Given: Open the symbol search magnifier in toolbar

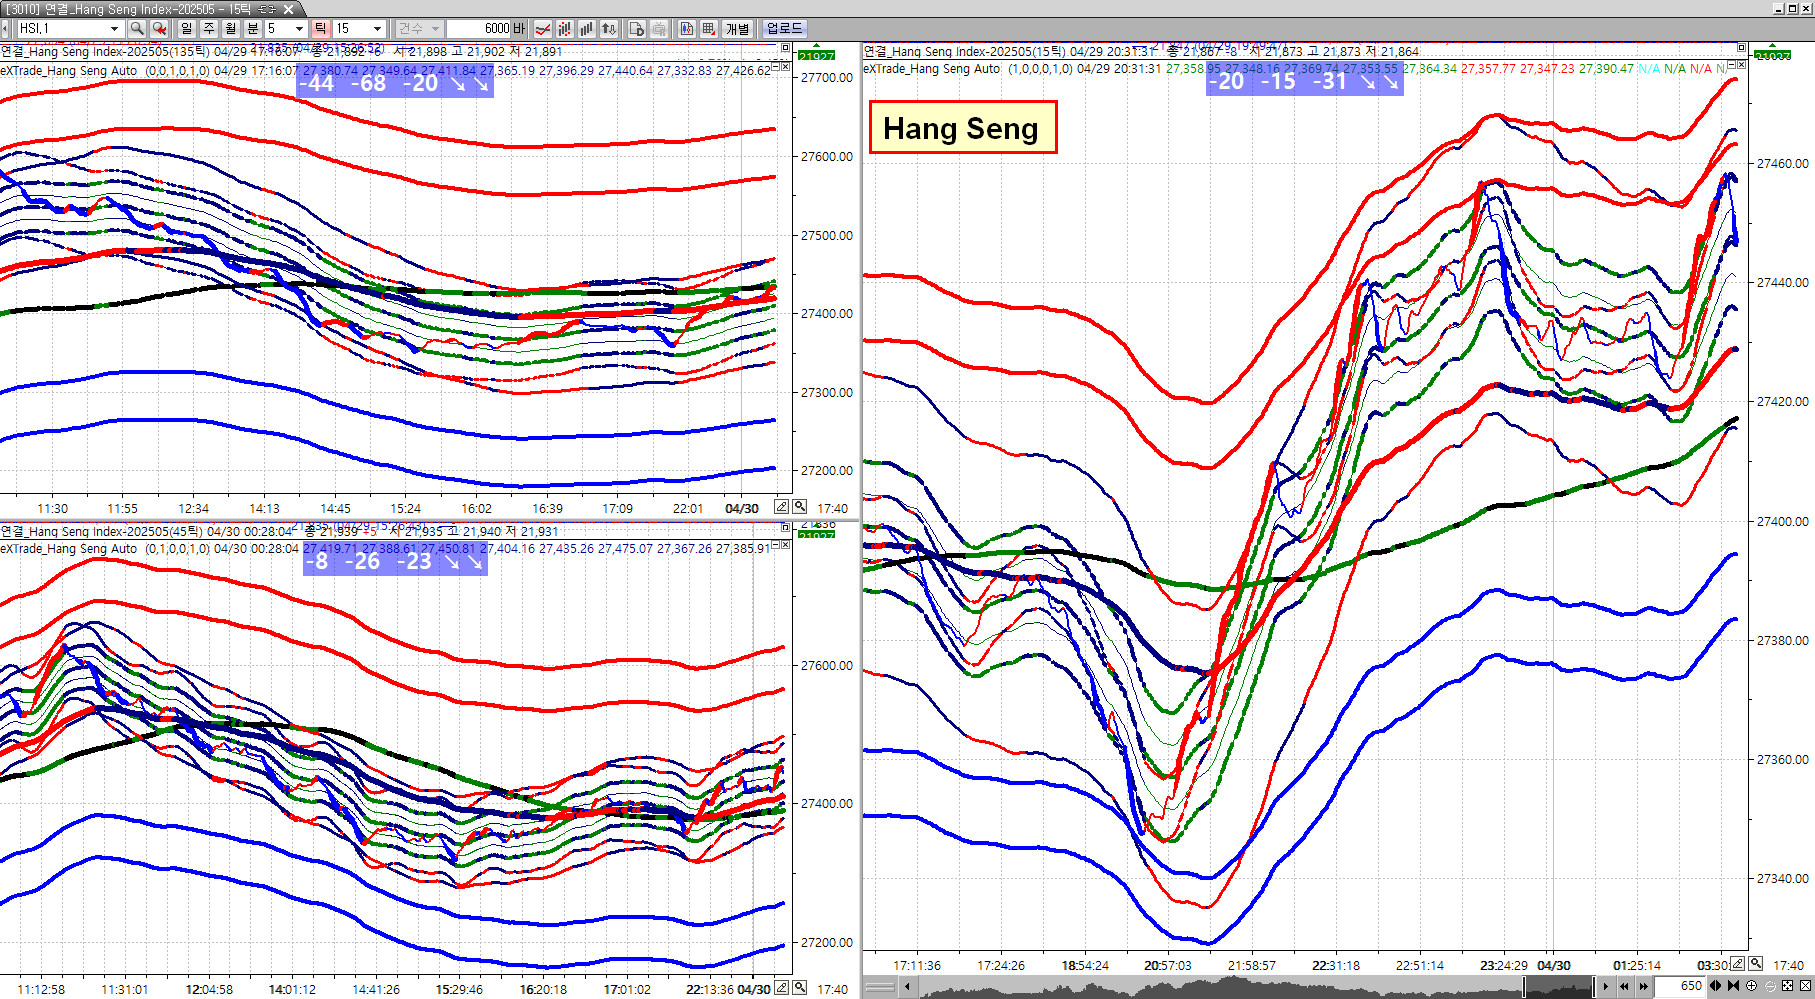Looking at the screenshot, I should (x=137, y=29).
